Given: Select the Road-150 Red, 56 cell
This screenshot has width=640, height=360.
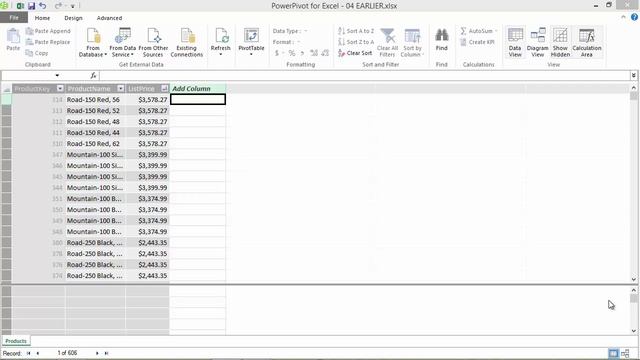Looking at the screenshot, I should click(x=95, y=100).
